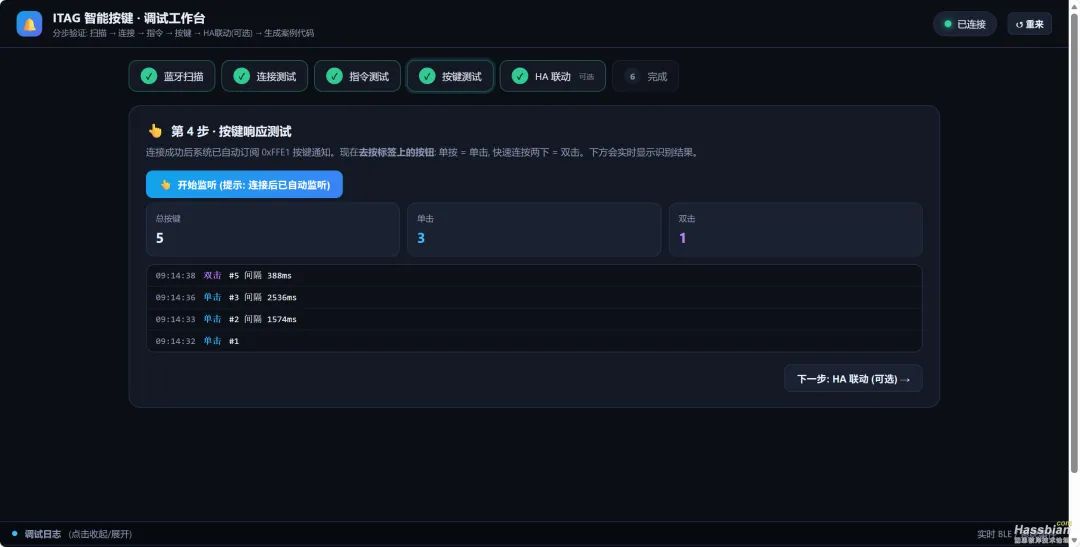Switch to the 完成 step tab
Screen dimensions: 1080x547
point(645,76)
